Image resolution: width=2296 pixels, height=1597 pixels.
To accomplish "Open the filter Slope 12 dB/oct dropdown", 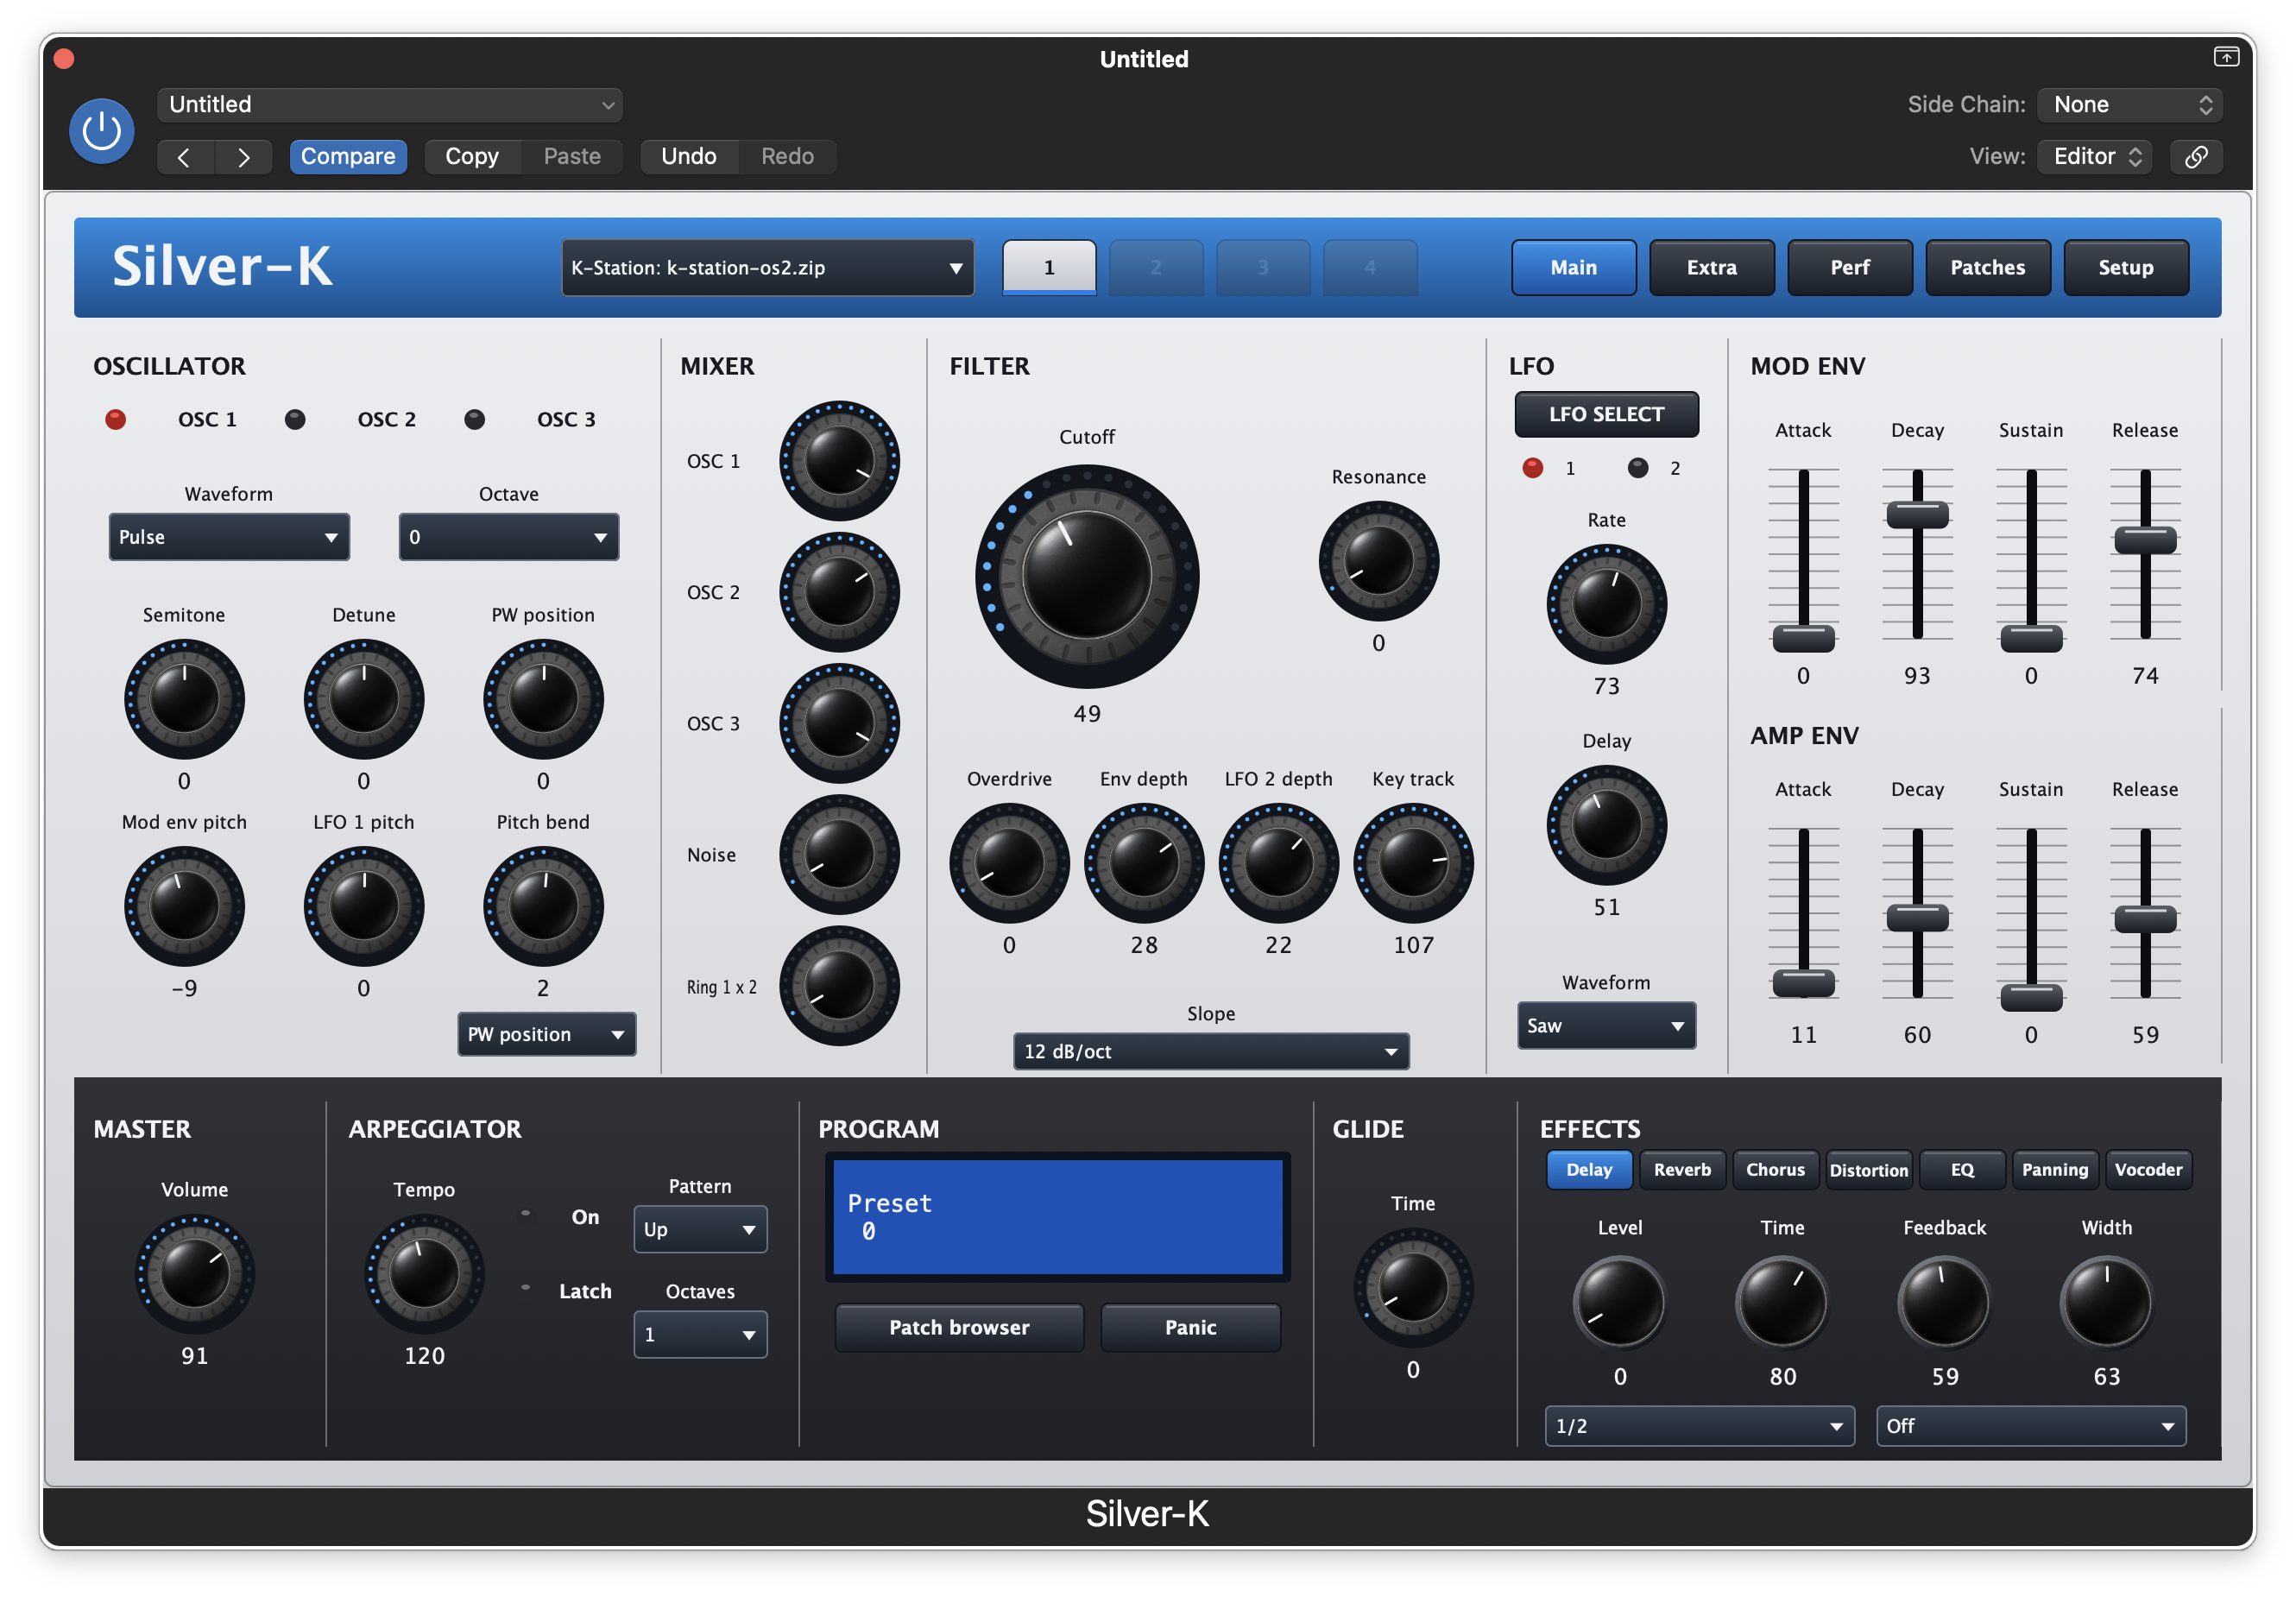I will pos(1211,1051).
